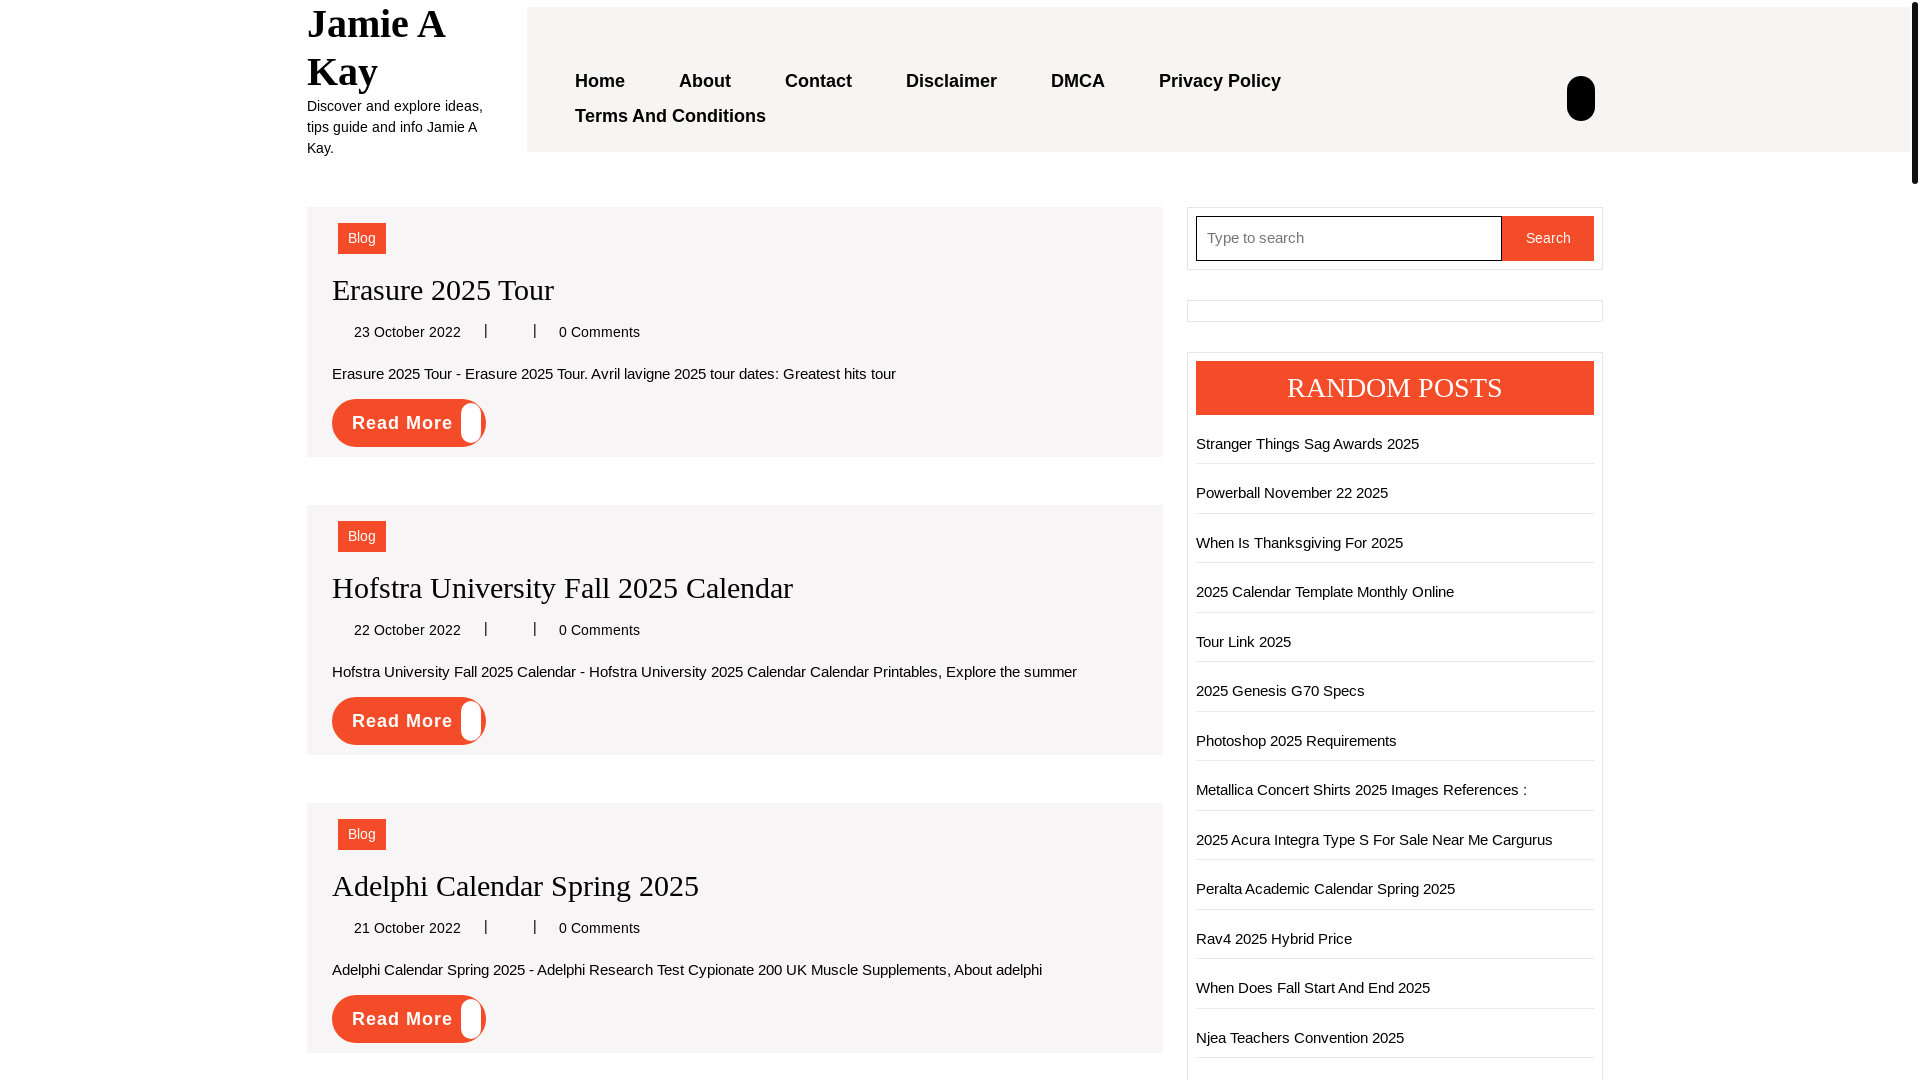1920x1080 pixels.
Task: Open Metallica Concert Shirts 2025 post
Action: pyautogui.click(x=1361, y=790)
